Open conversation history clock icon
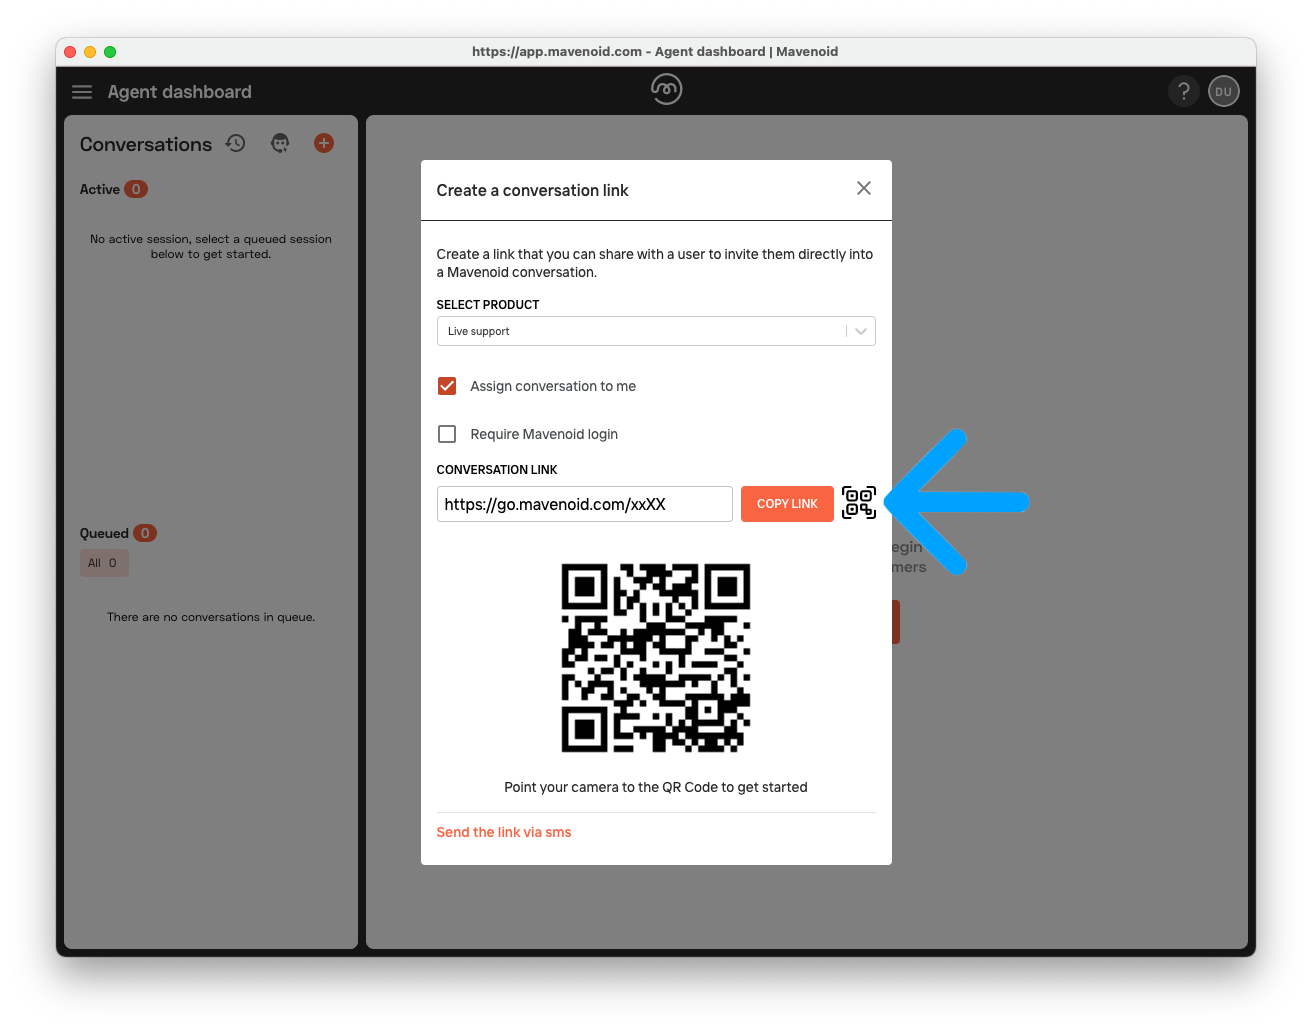The width and height of the screenshot is (1312, 1031). (236, 143)
